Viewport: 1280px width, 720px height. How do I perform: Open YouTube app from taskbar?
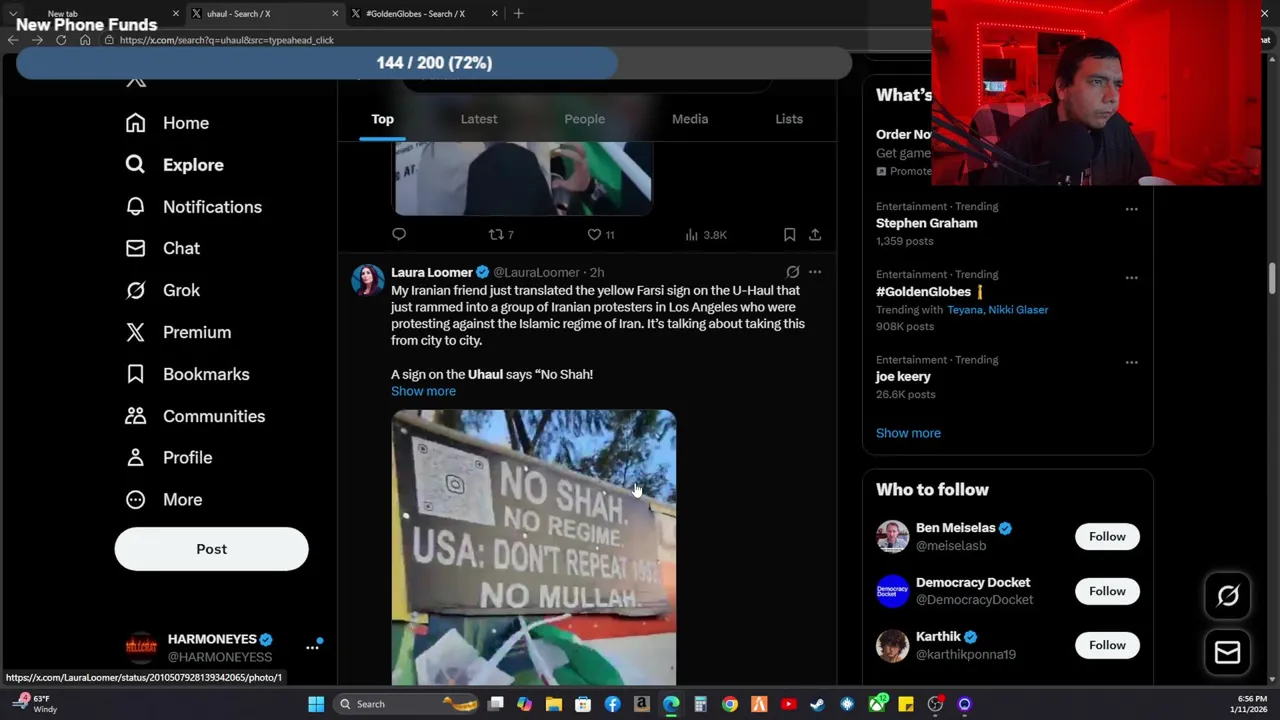(x=788, y=704)
